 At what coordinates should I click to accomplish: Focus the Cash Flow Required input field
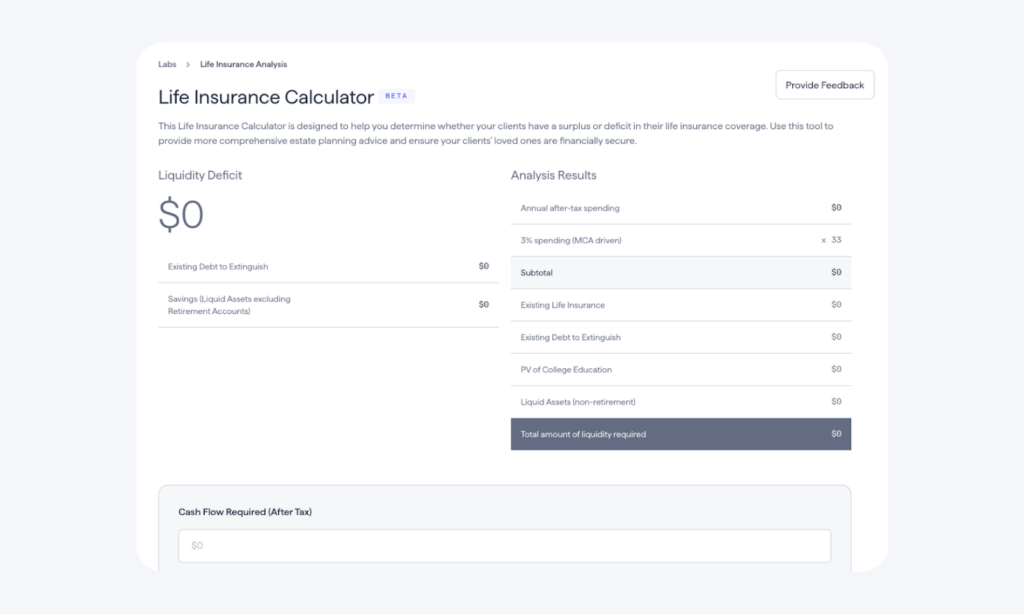tap(504, 545)
